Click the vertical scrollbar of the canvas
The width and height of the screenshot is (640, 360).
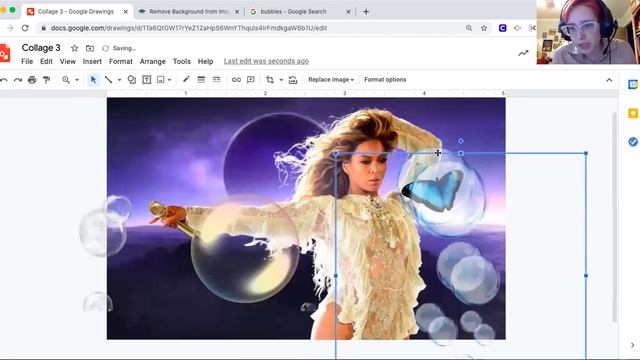615,217
